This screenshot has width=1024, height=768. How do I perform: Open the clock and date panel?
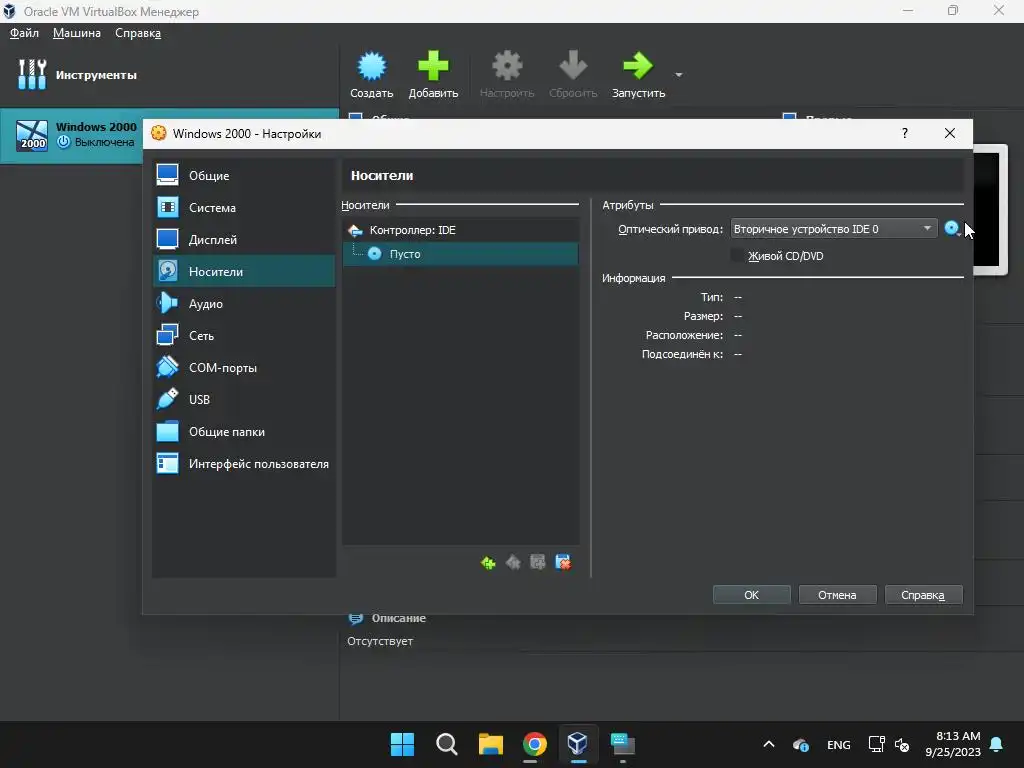coord(953,744)
